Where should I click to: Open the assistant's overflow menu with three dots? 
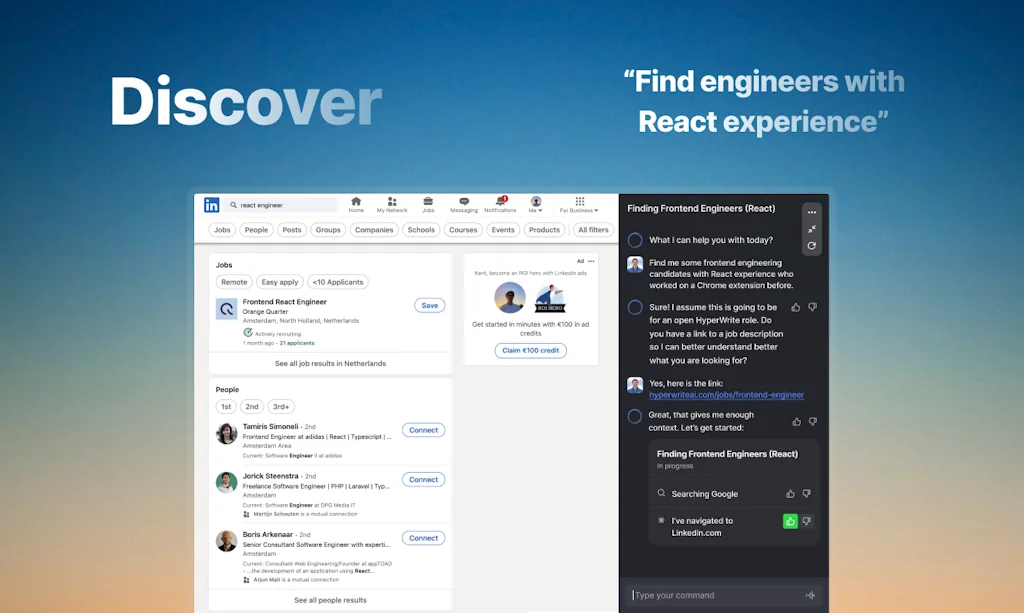tap(812, 212)
